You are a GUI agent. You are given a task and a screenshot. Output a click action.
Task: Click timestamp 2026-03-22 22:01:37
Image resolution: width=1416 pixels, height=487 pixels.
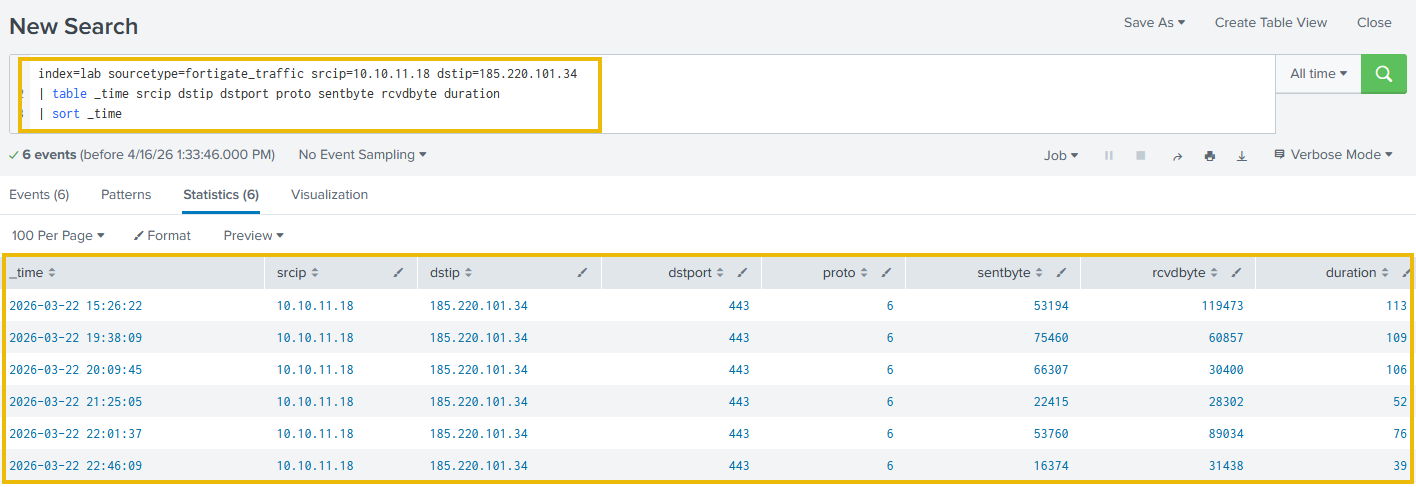(75, 434)
